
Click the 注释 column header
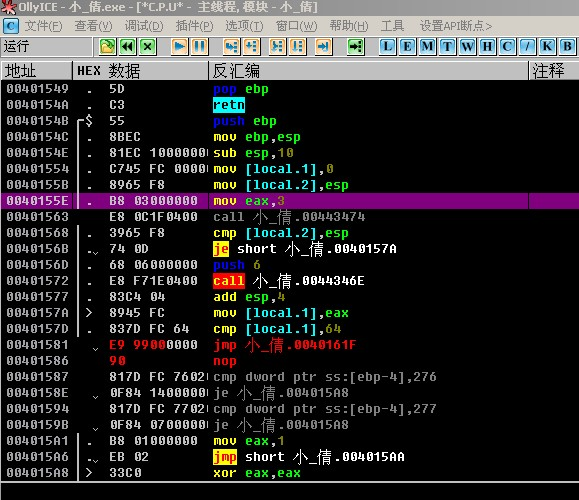tap(554, 71)
